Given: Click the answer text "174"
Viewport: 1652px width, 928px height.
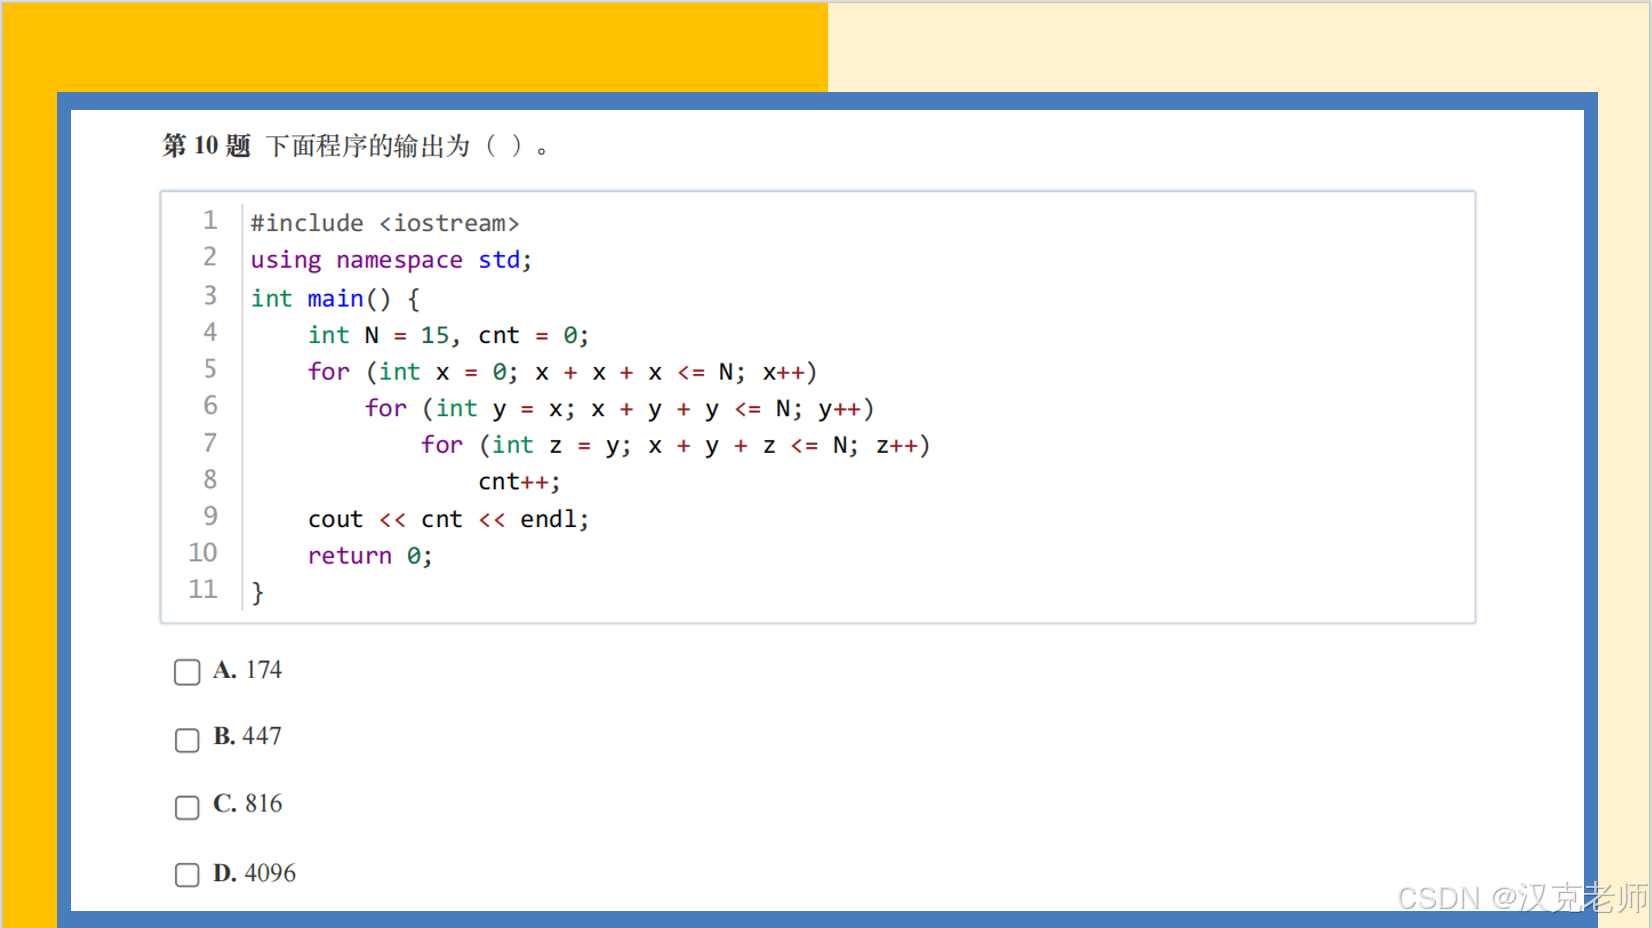Looking at the screenshot, I should click(264, 670).
